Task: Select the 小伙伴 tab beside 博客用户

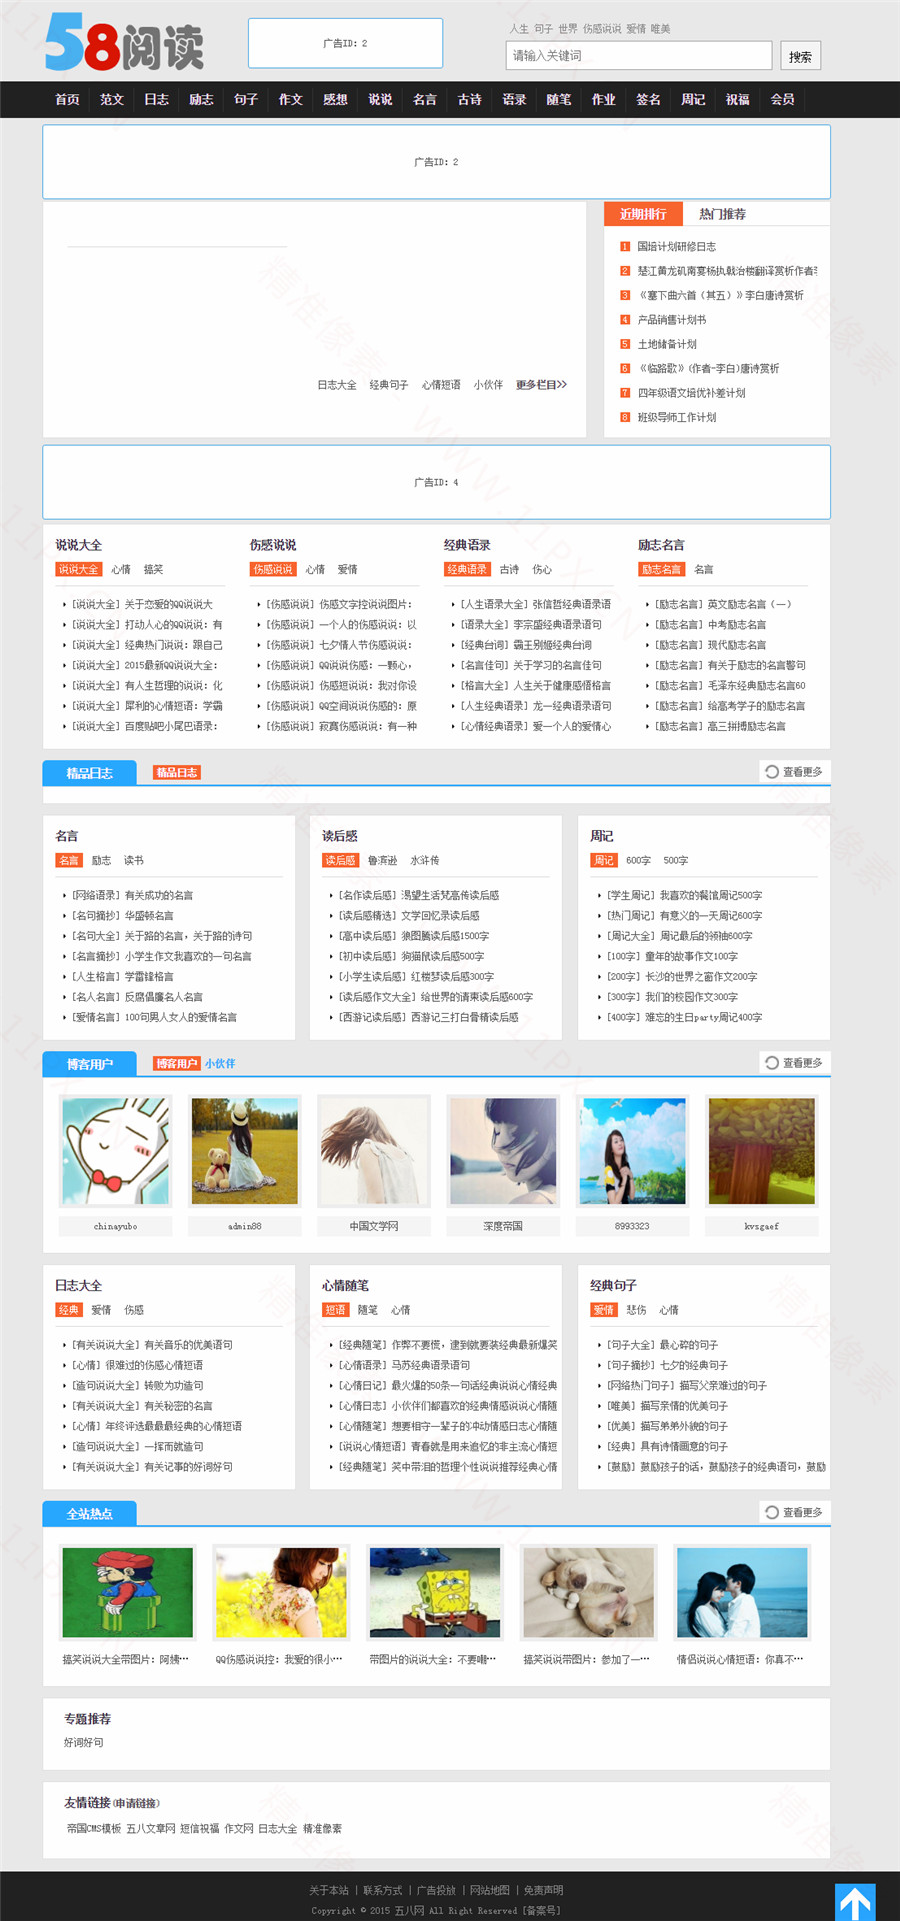Action: coord(220,1064)
